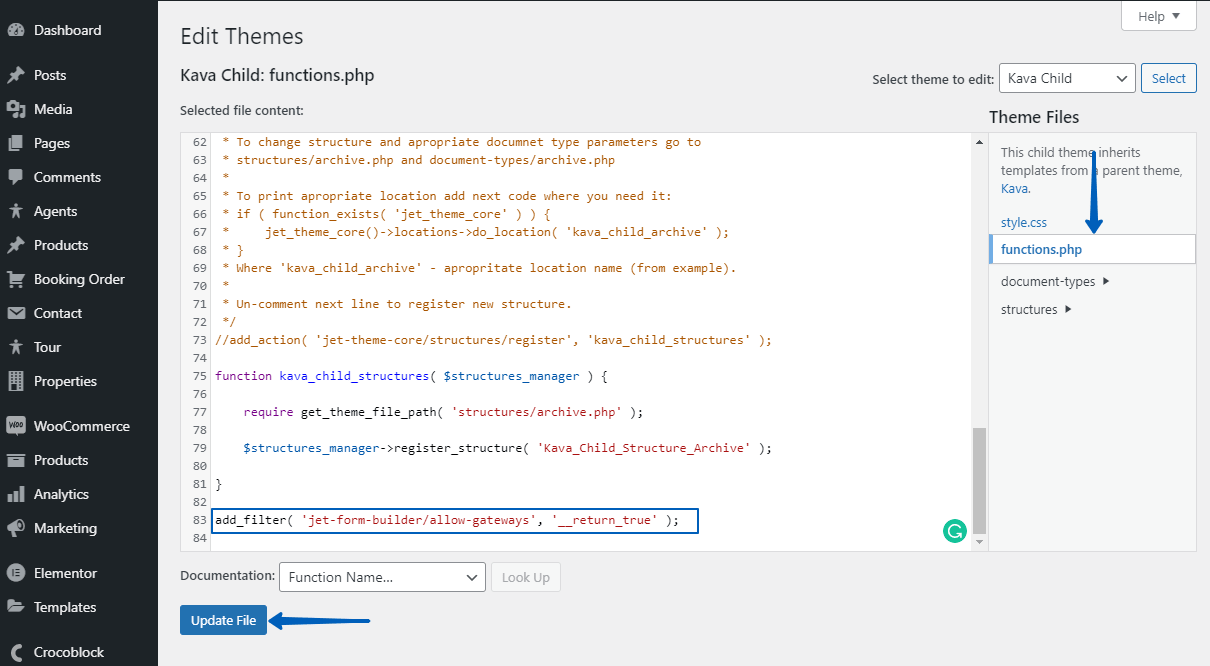Click the Elementor circle icon
The height and width of the screenshot is (666, 1210).
16,573
